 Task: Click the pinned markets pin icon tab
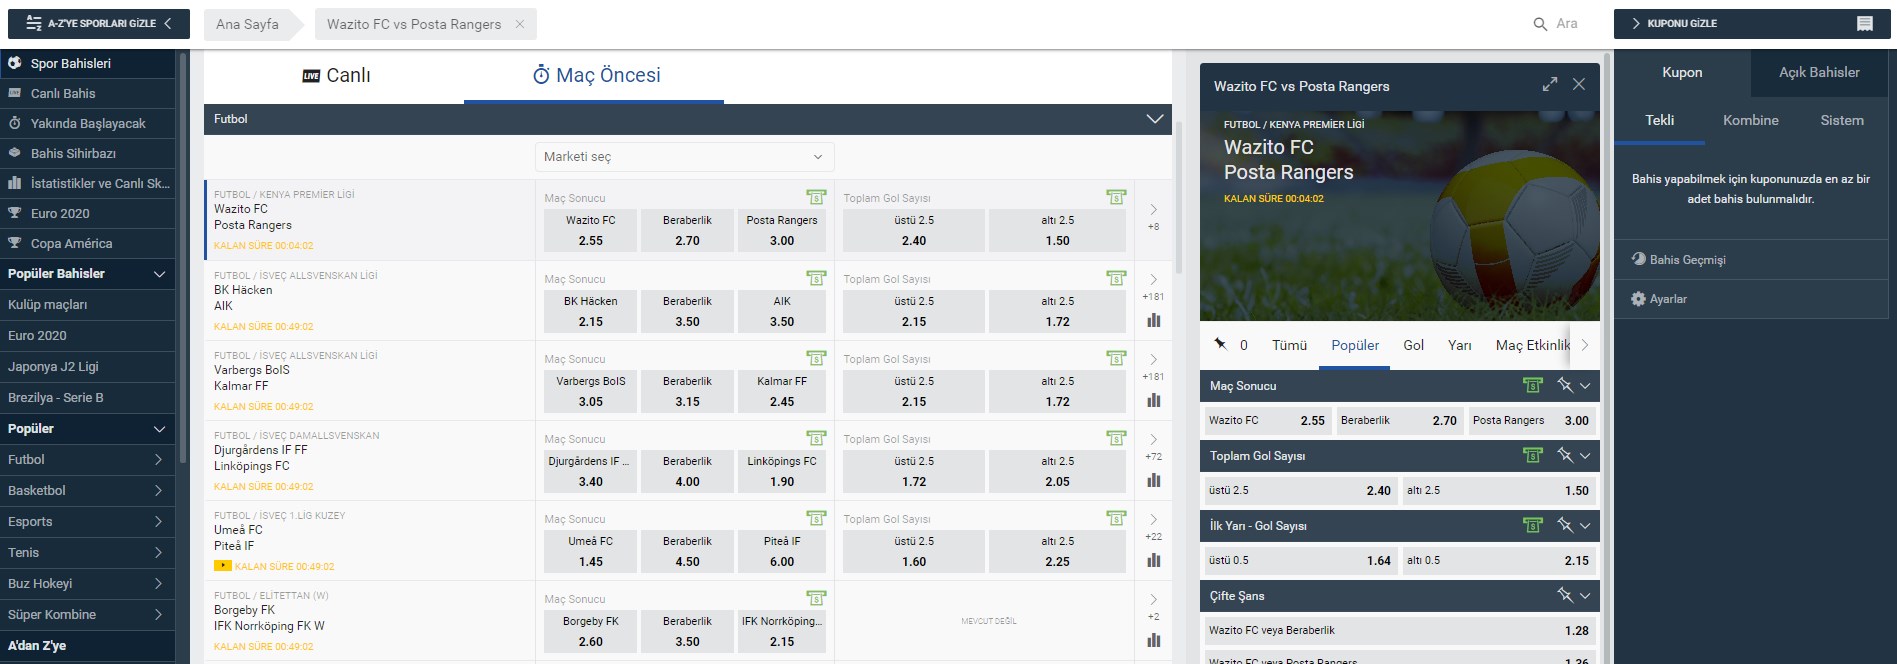click(x=1221, y=344)
